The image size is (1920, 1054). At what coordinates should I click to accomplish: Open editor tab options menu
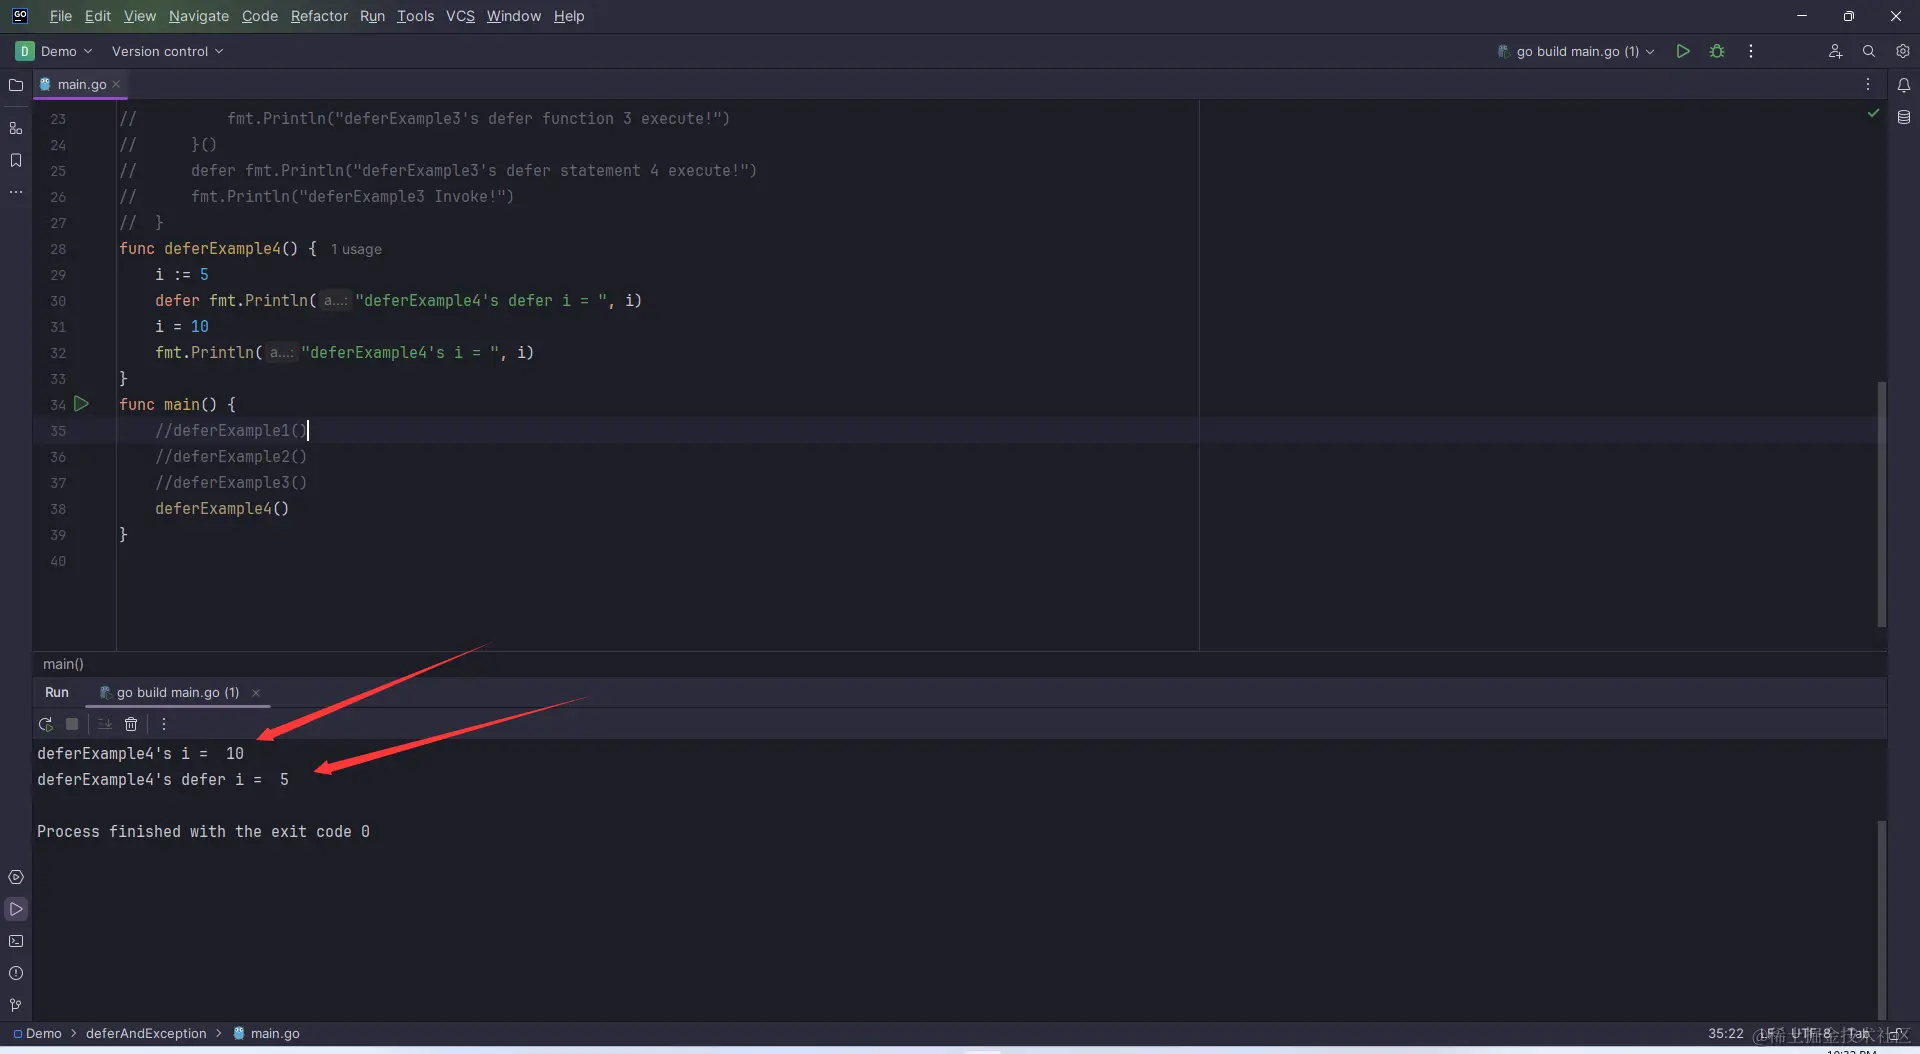(x=1867, y=84)
